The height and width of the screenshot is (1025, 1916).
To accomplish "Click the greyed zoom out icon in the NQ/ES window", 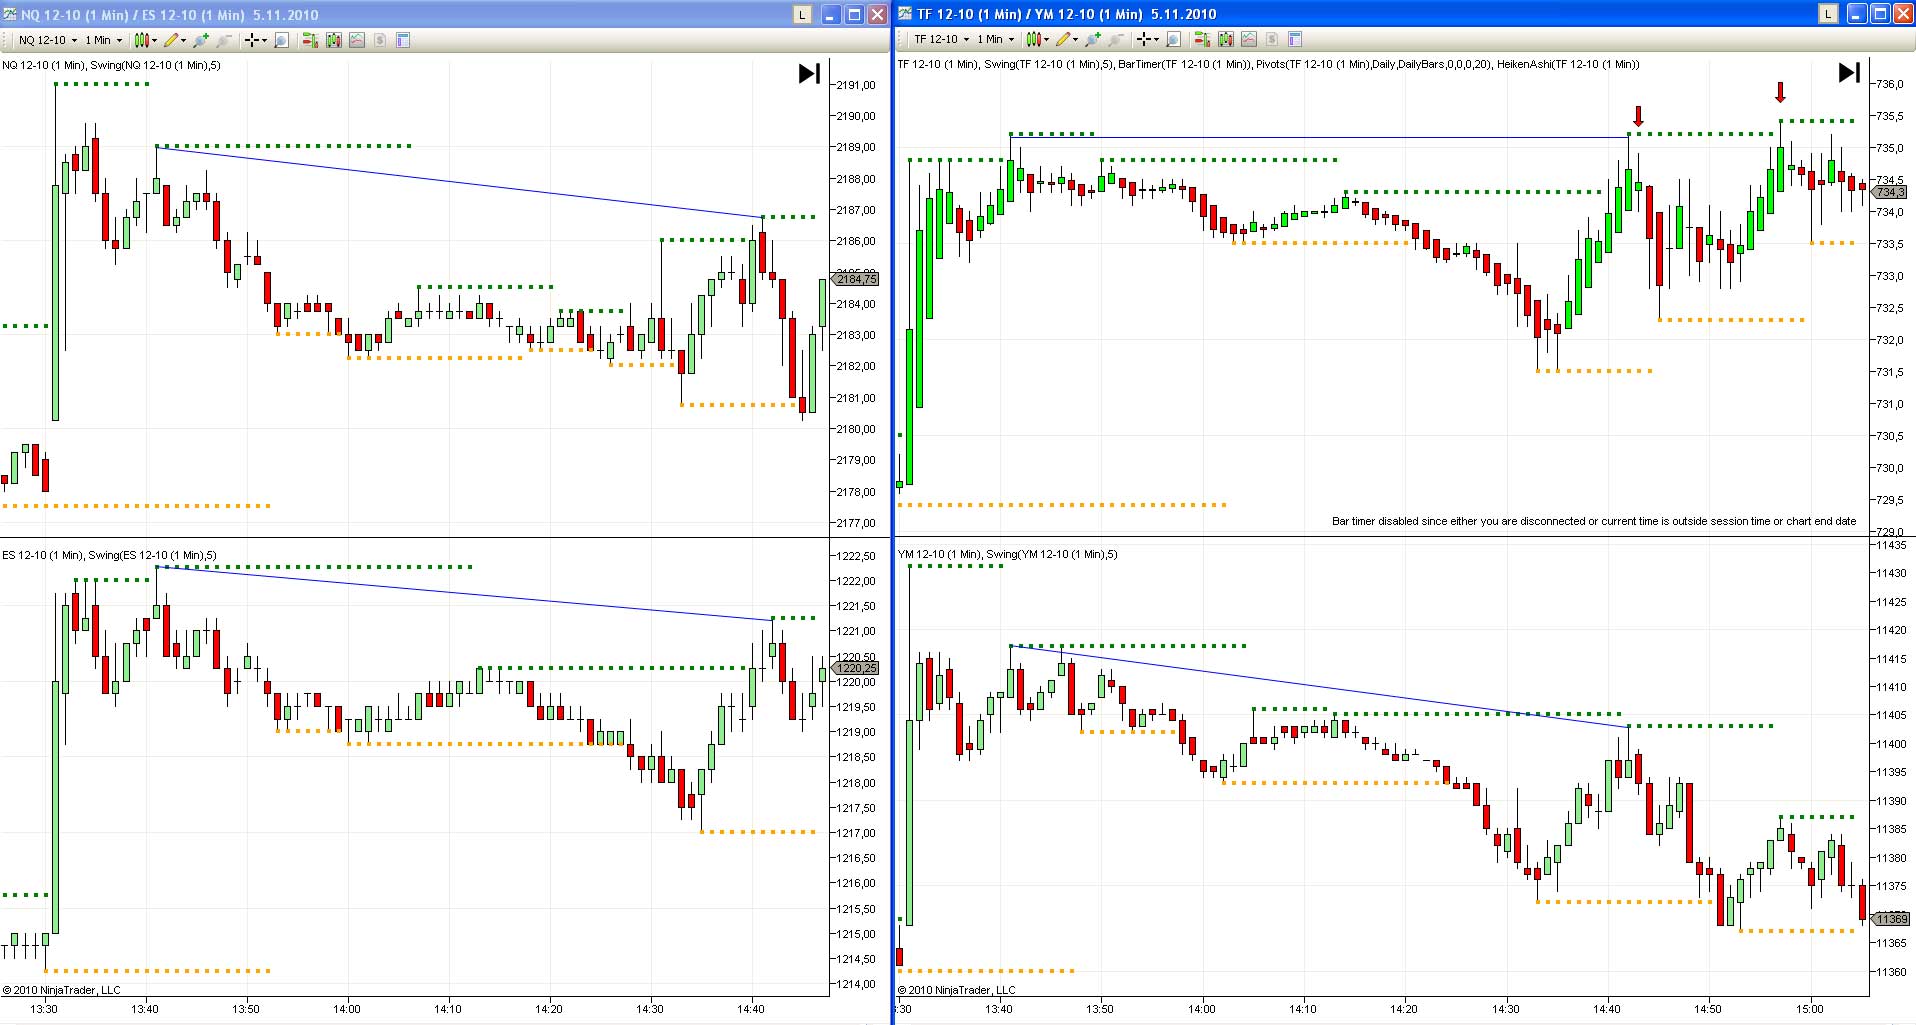I will [223, 40].
